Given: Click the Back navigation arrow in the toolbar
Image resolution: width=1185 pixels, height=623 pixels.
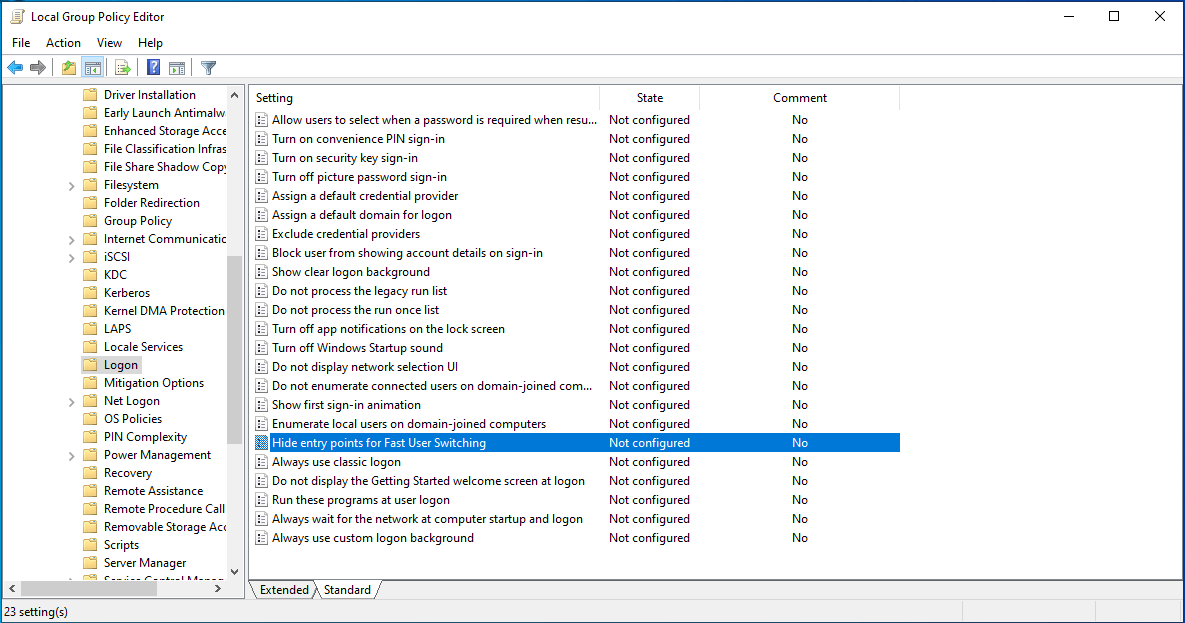Looking at the screenshot, I should coord(14,67).
